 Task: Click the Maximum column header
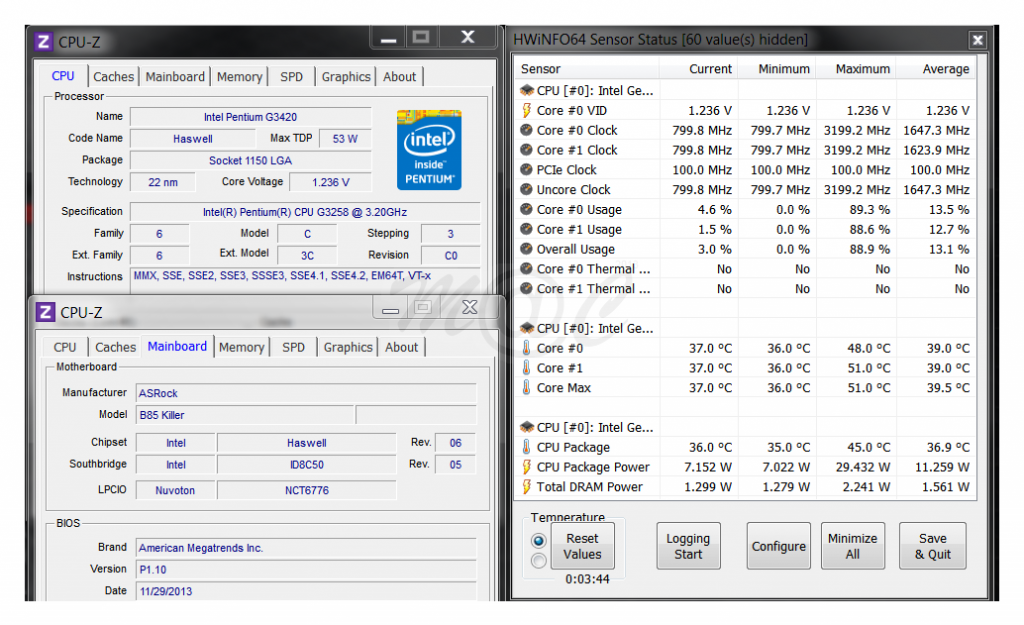click(x=862, y=69)
